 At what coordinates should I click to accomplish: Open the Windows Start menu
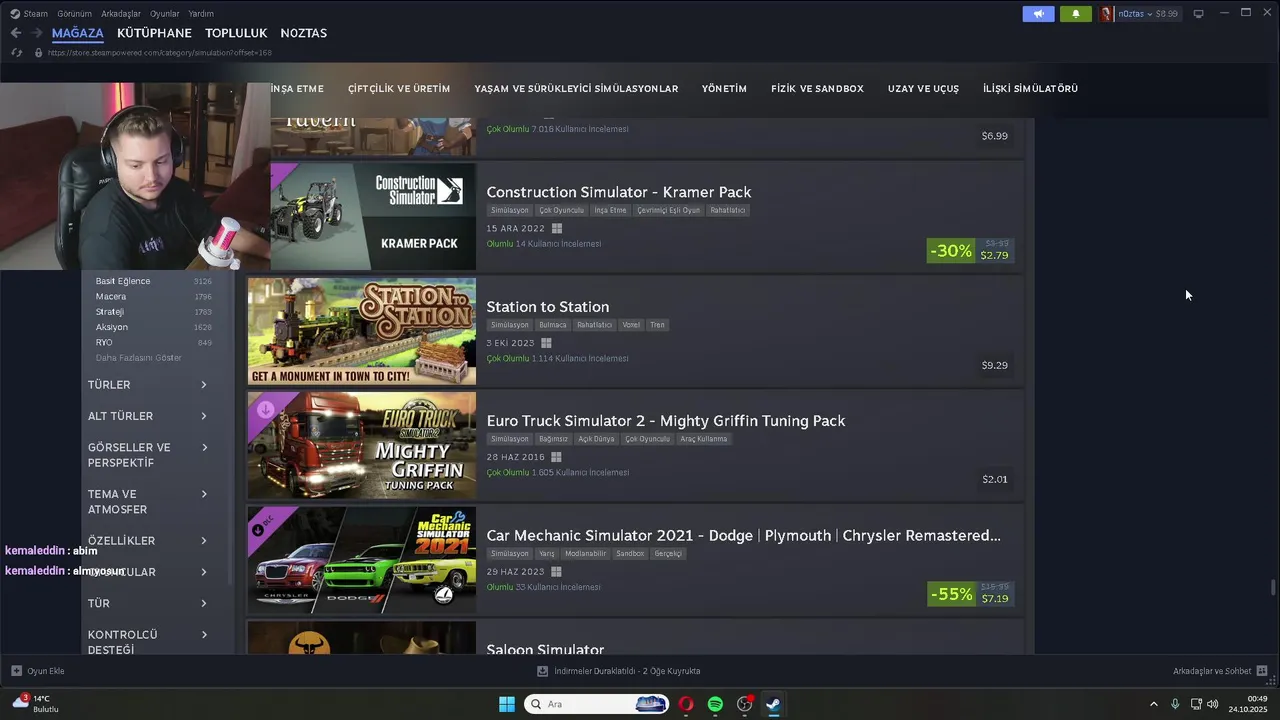click(x=507, y=704)
